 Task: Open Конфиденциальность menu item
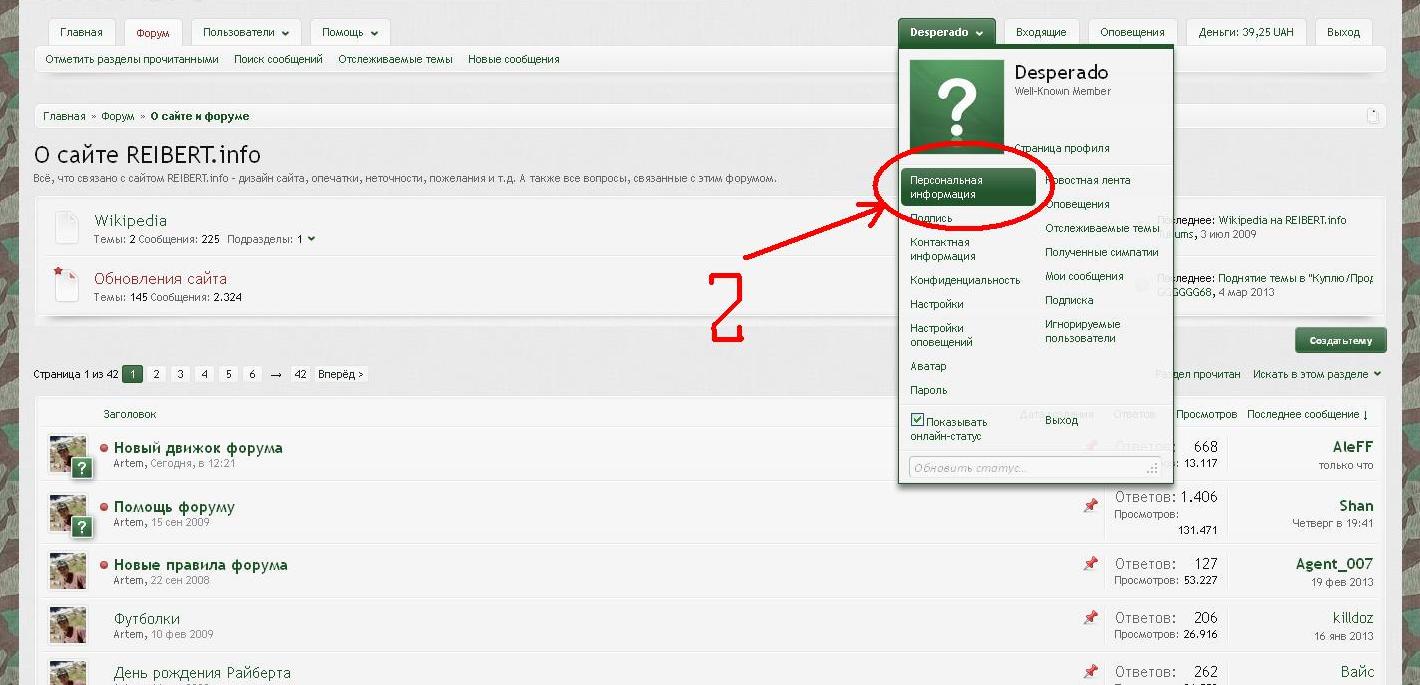click(965, 280)
